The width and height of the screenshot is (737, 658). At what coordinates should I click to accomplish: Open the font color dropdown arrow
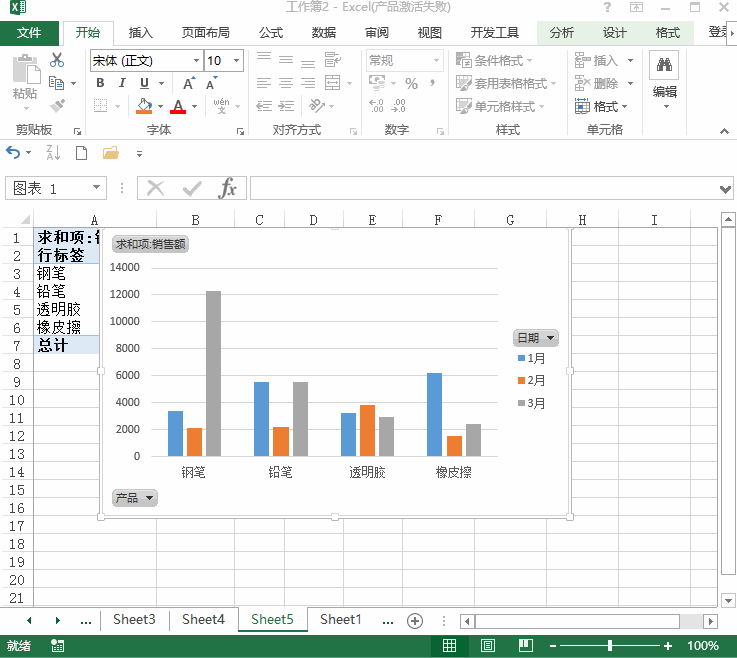click(x=195, y=106)
